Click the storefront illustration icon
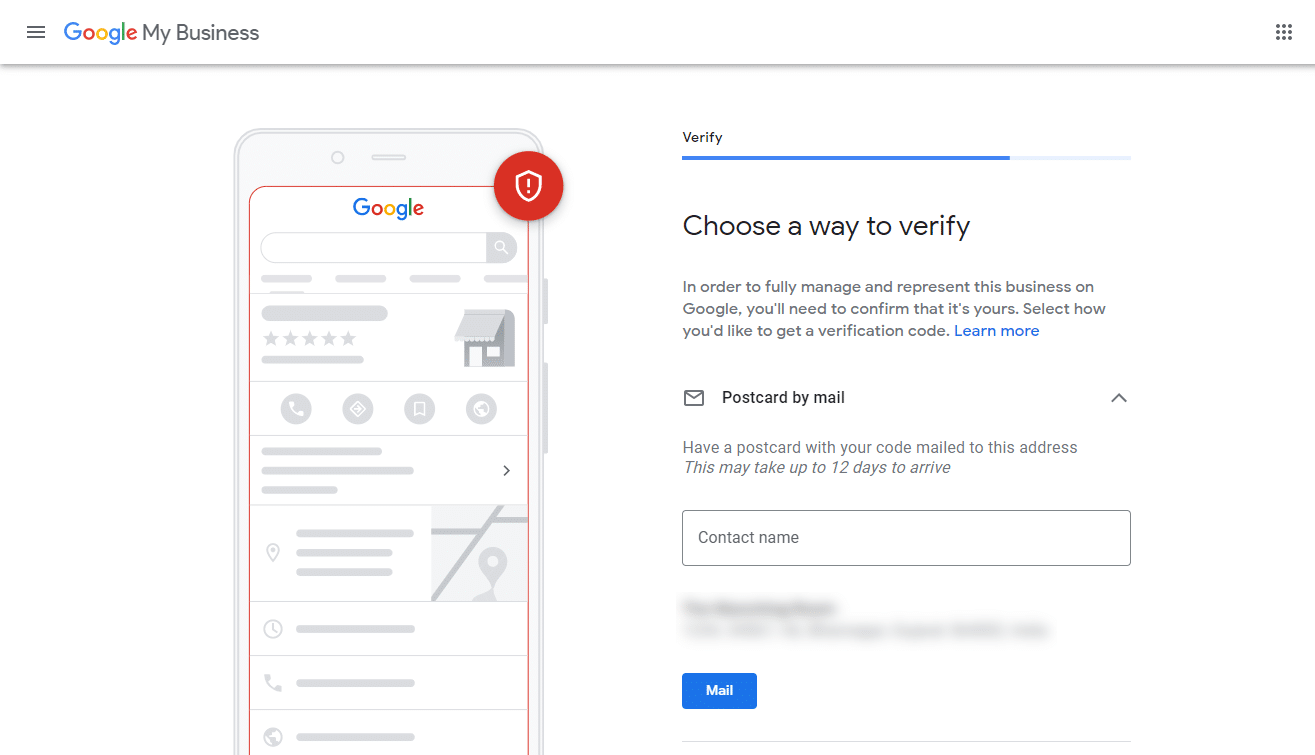The height and width of the screenshot is (755, 1315). click(485, 338)
